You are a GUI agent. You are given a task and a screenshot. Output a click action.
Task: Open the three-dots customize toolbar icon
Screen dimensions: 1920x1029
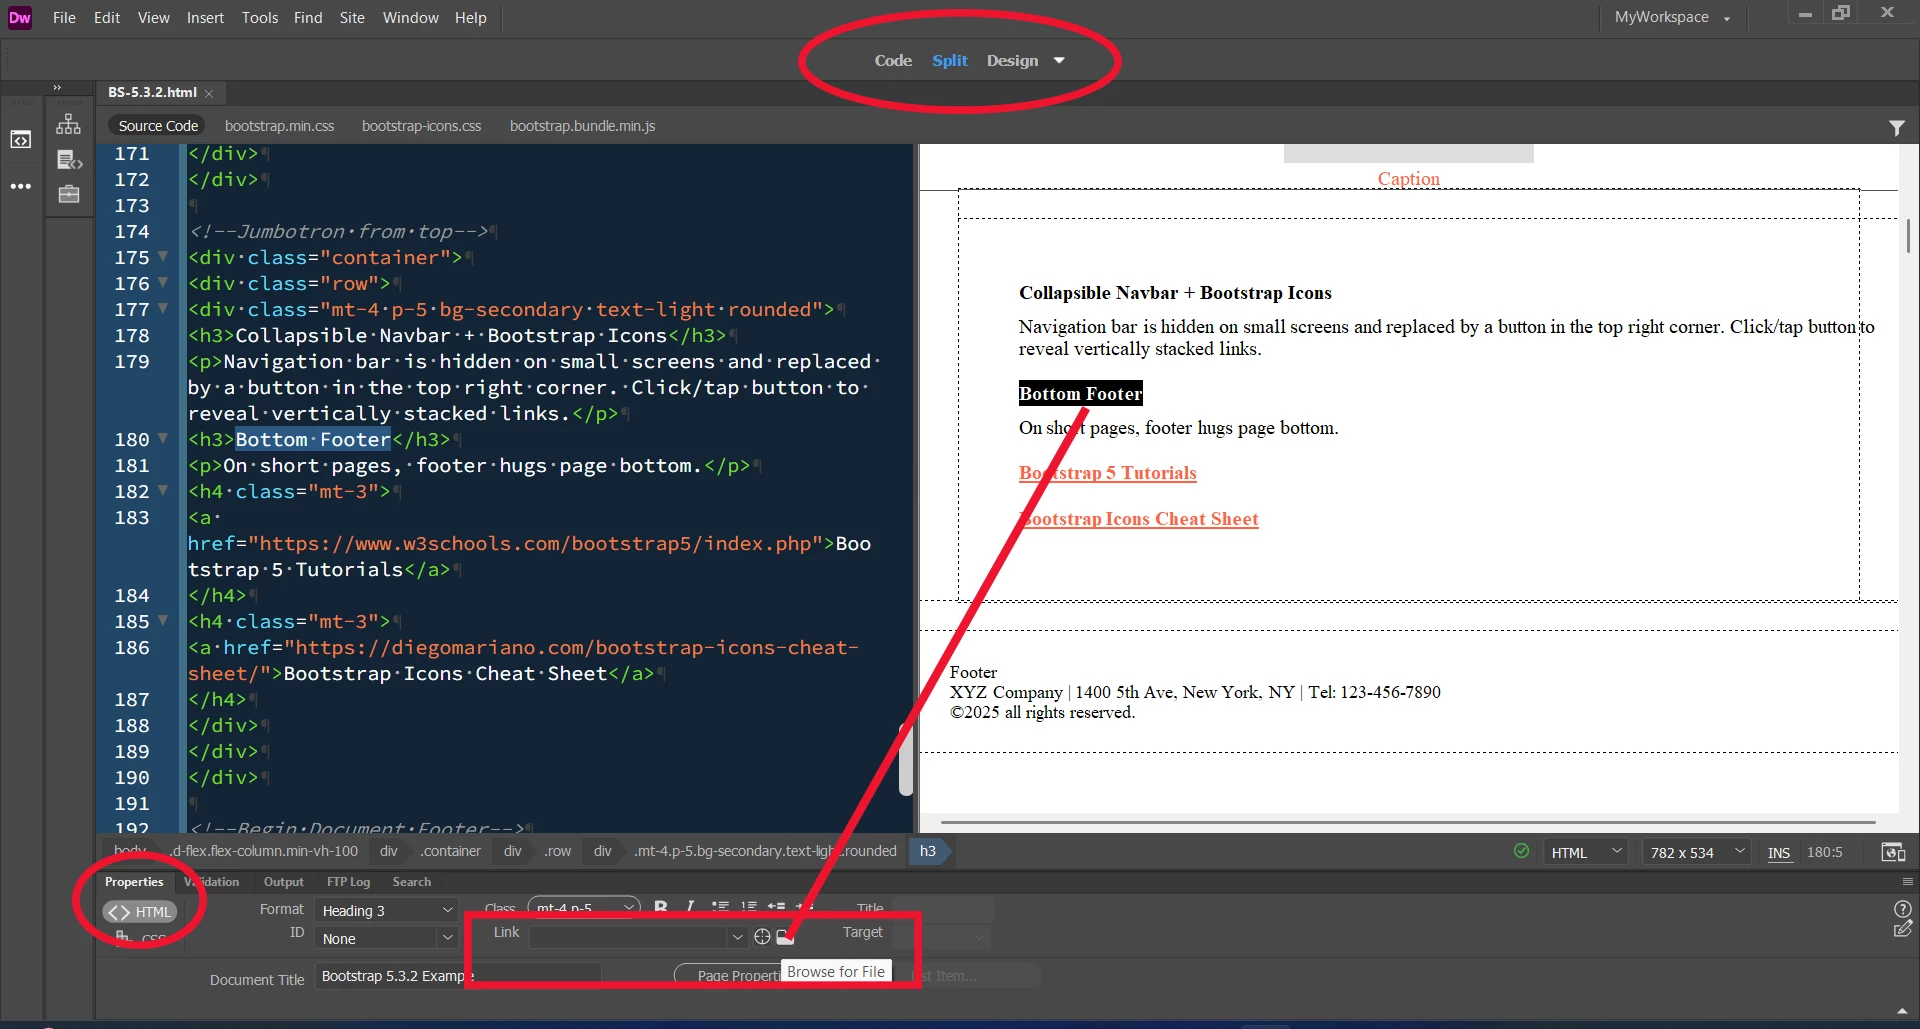(21, 187)
